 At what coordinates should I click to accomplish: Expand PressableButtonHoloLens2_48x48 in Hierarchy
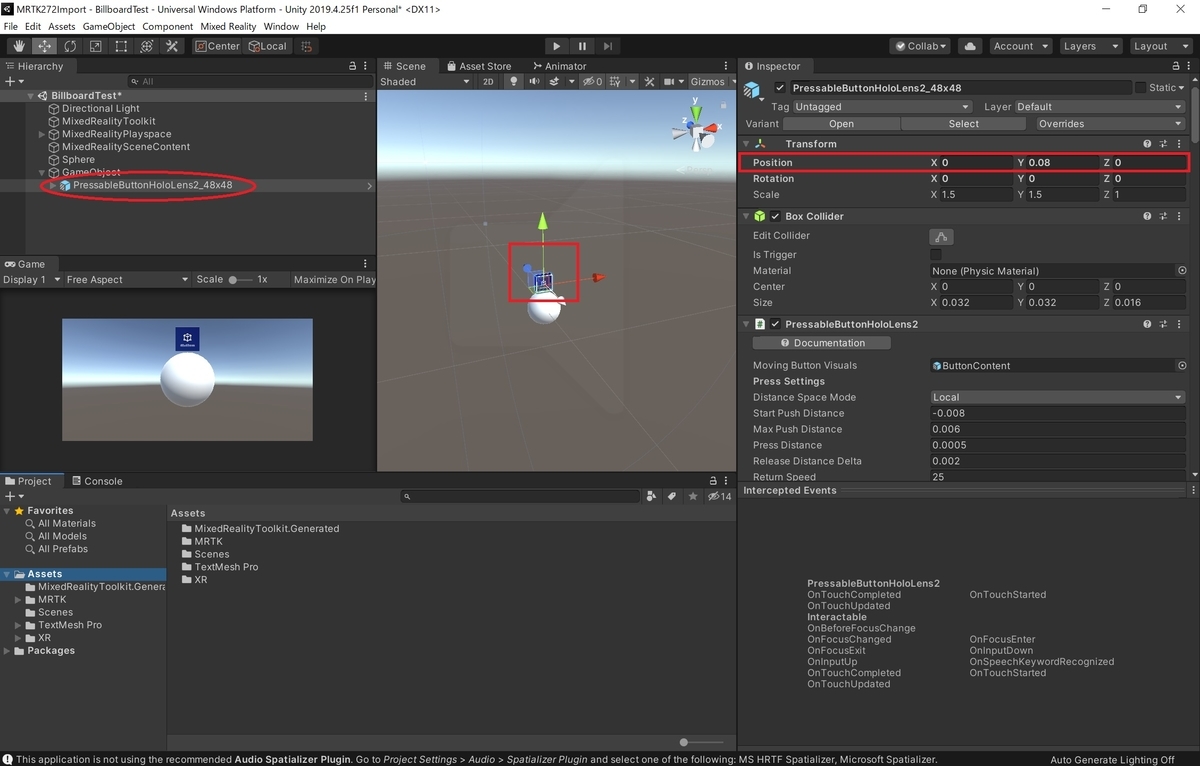coord(53,185)
